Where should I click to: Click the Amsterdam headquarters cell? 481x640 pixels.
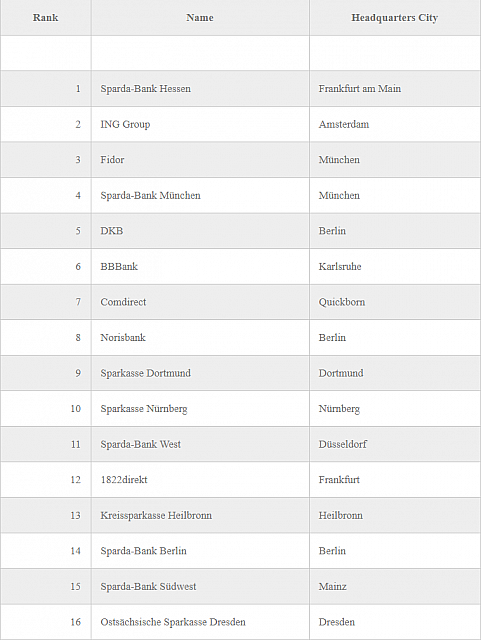[x=395, y=124]
